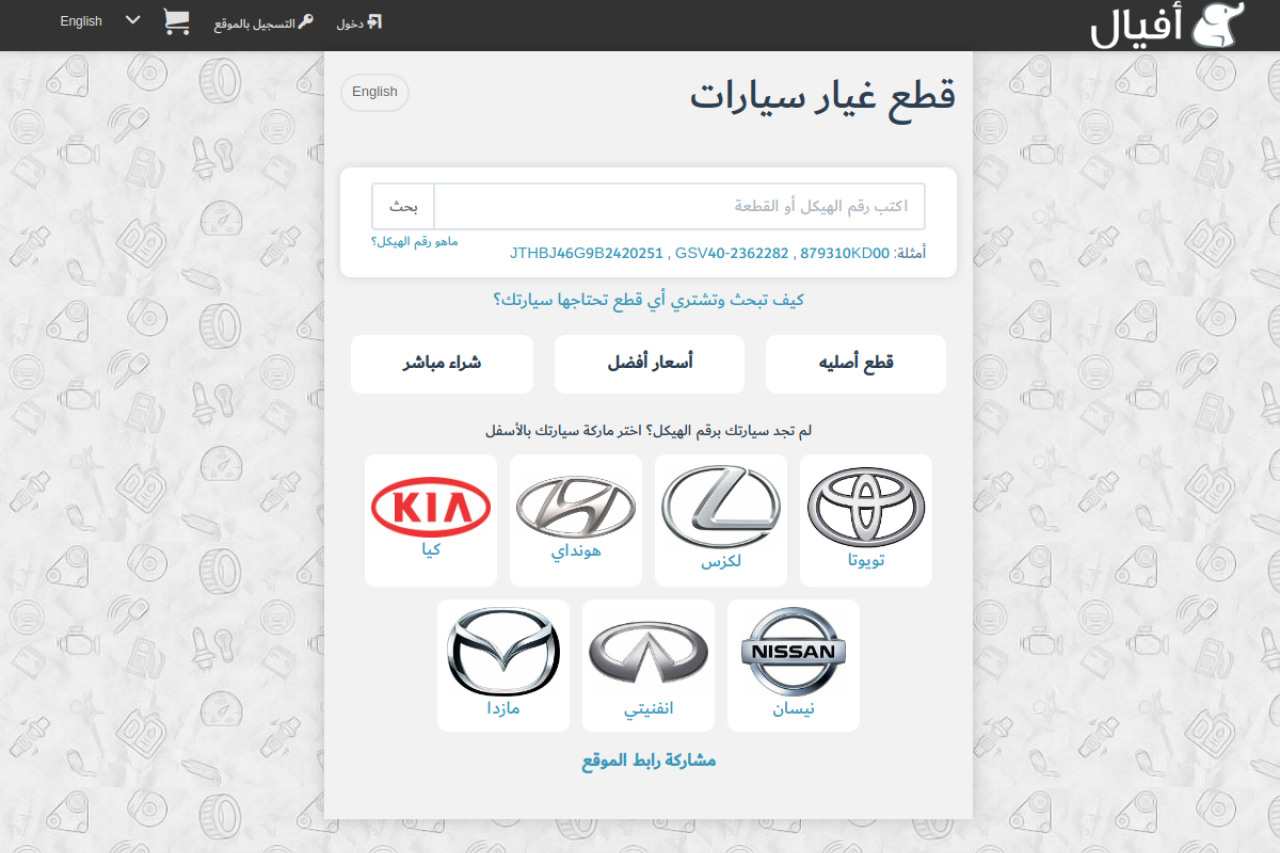Select the Mazda brand logo
The height and width of the screenshot is (853, 1280).
click(503, 652)
